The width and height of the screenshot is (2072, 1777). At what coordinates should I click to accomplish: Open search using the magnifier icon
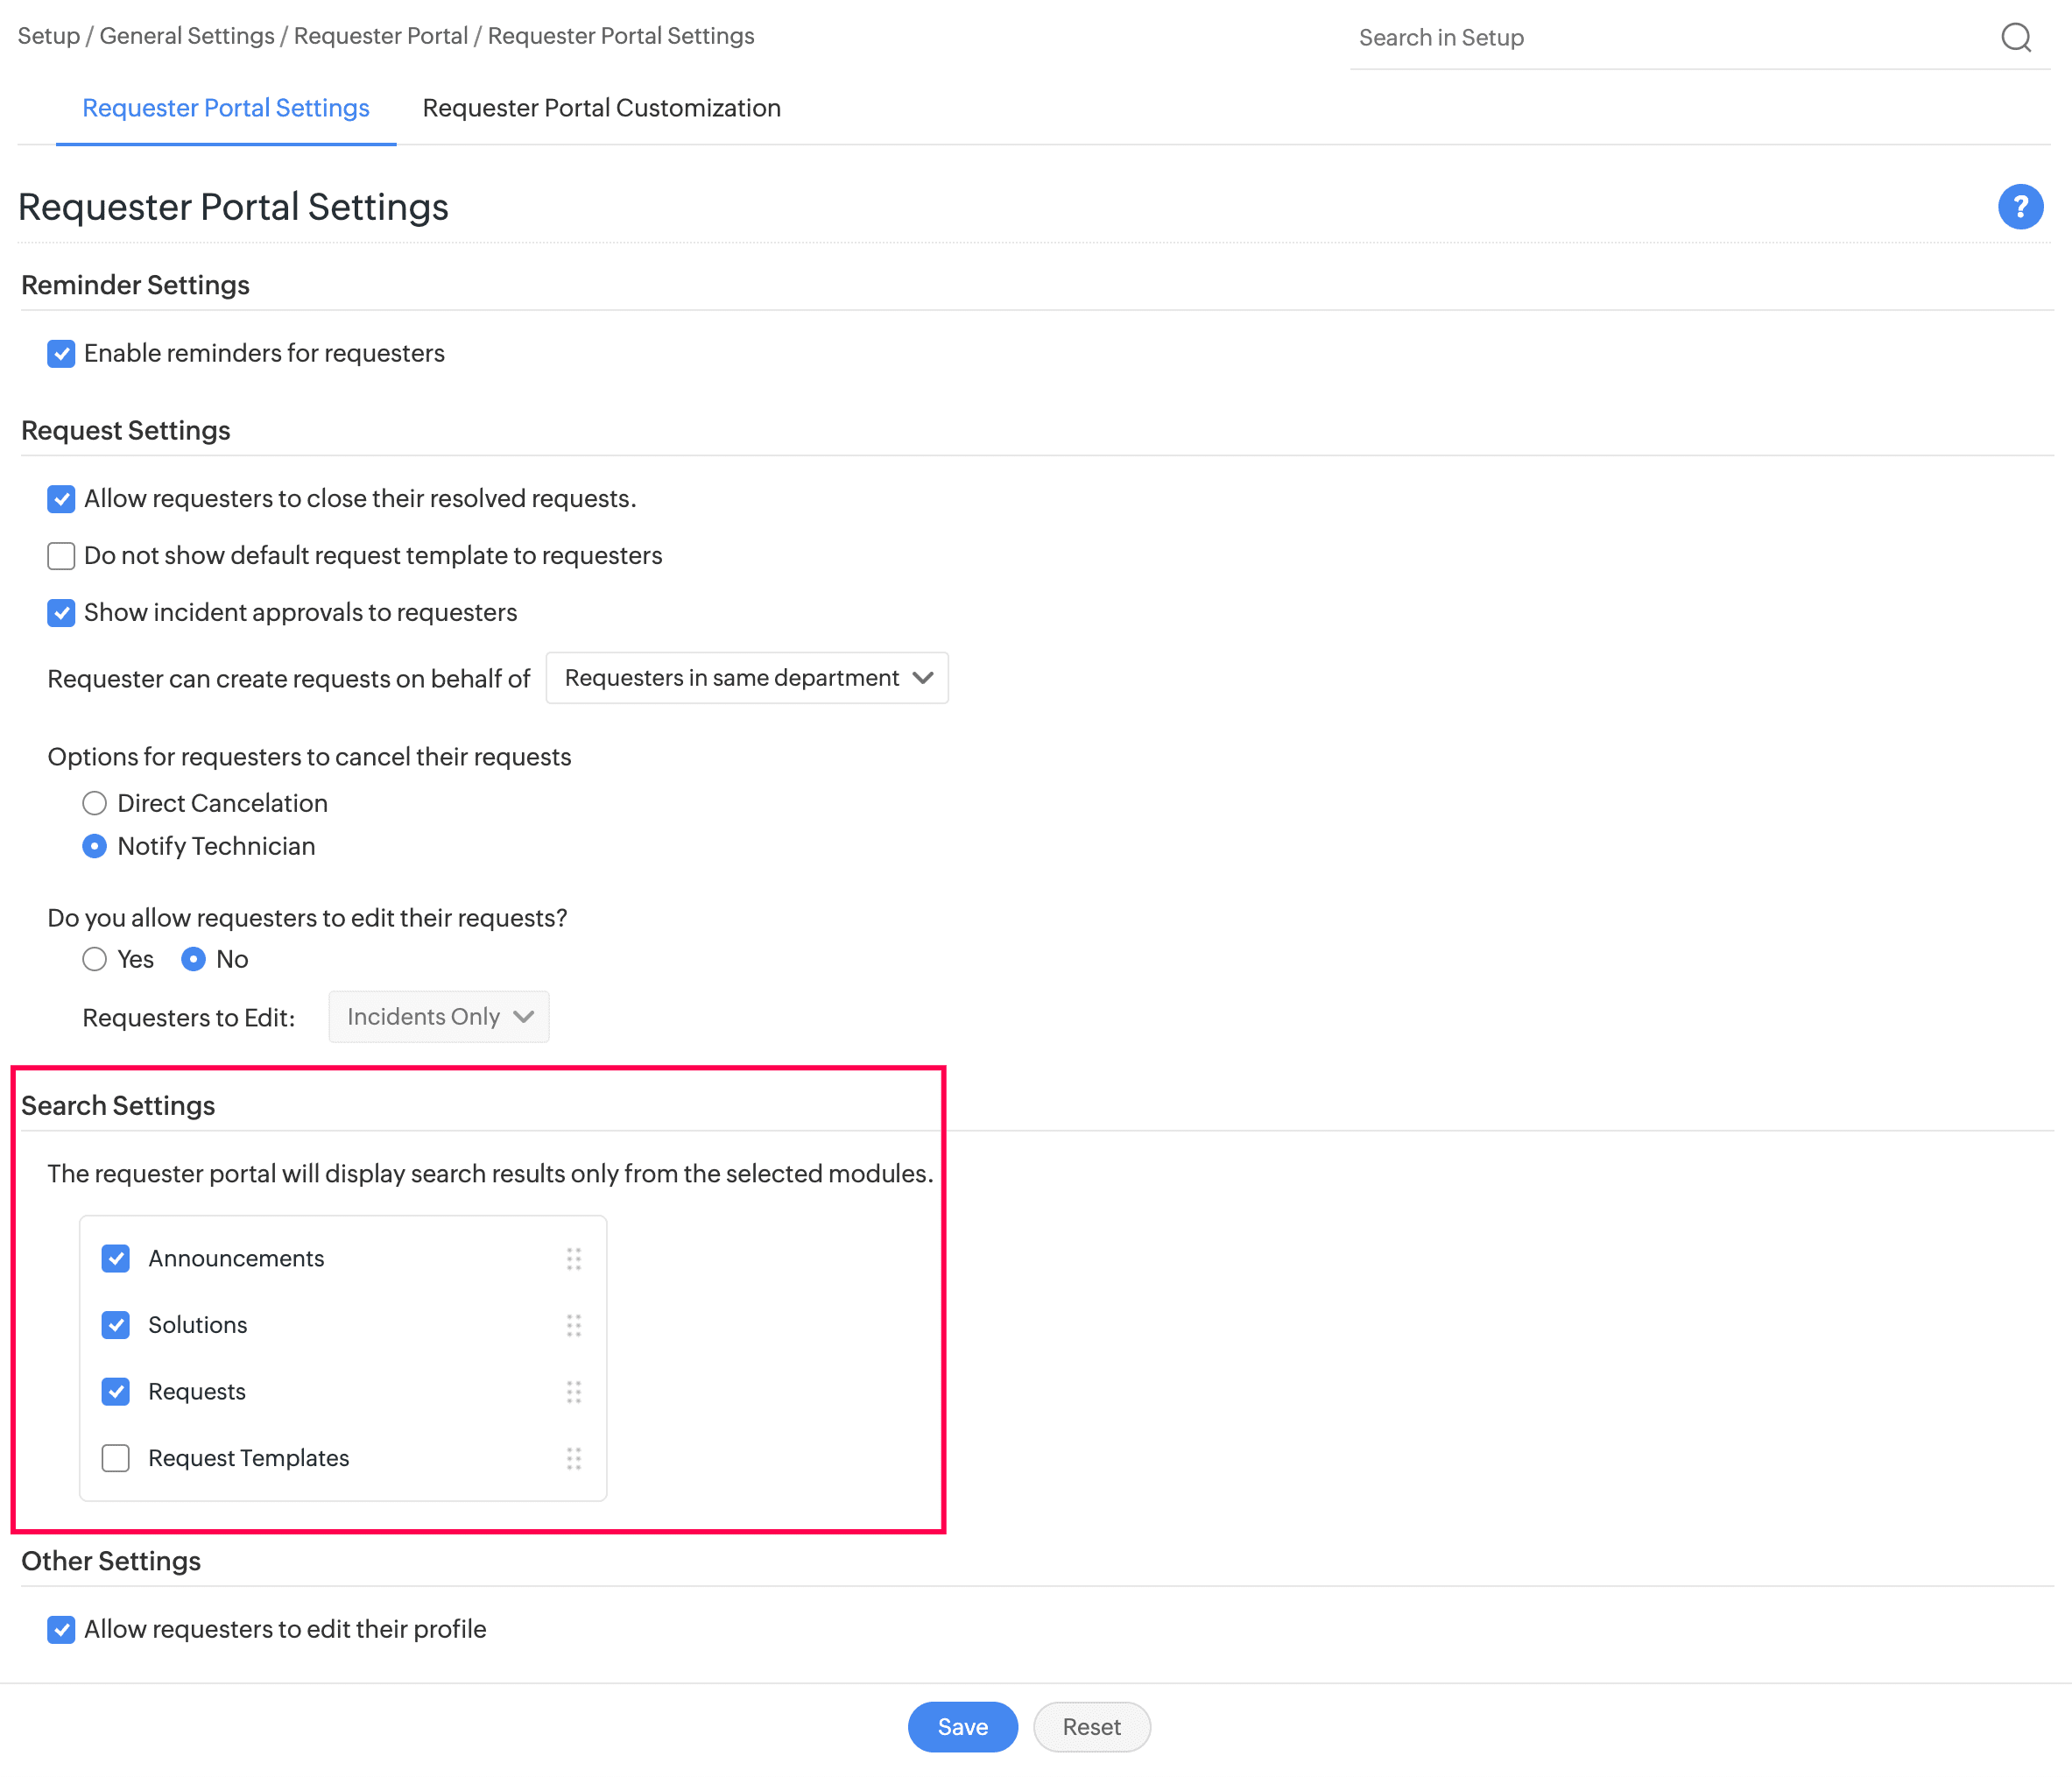(2018, 38)
